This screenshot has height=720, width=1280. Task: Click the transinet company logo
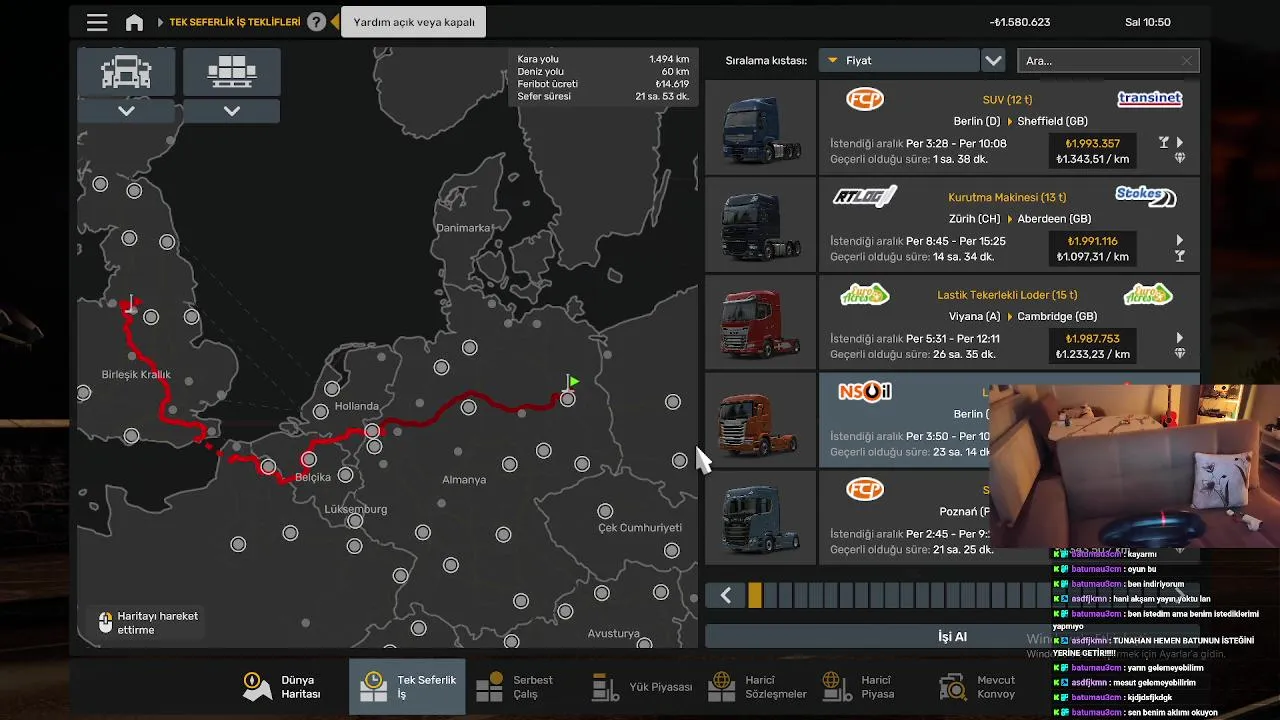coord(1150,98)
